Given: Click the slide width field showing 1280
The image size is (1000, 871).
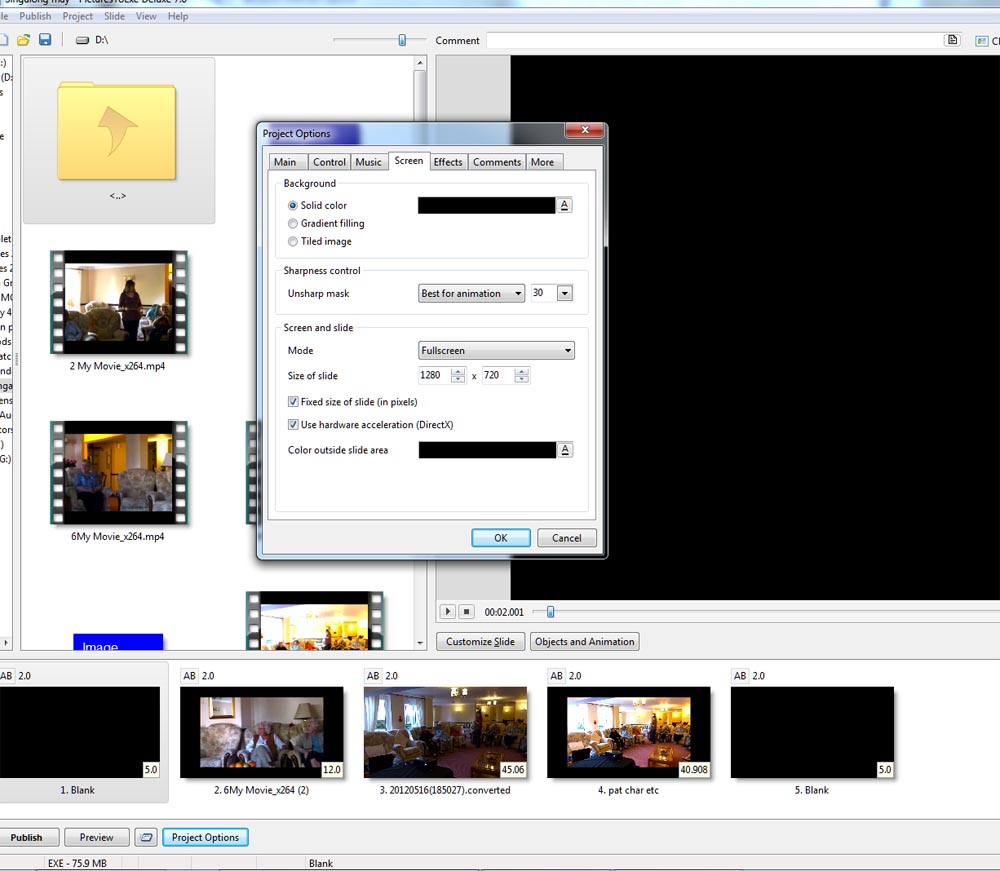Looking at the screenshot, I should point(434,376).
